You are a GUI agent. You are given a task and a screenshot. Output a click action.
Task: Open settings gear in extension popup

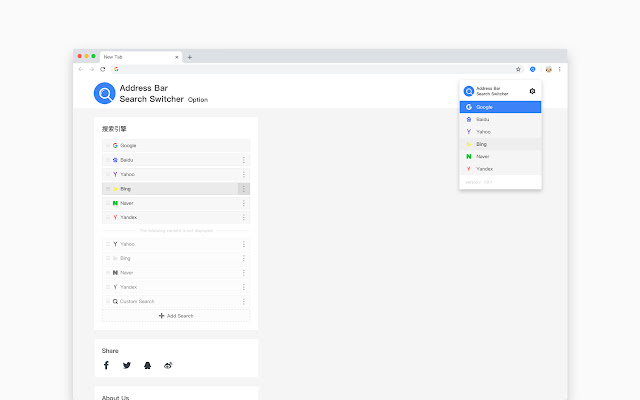[532, 91]
